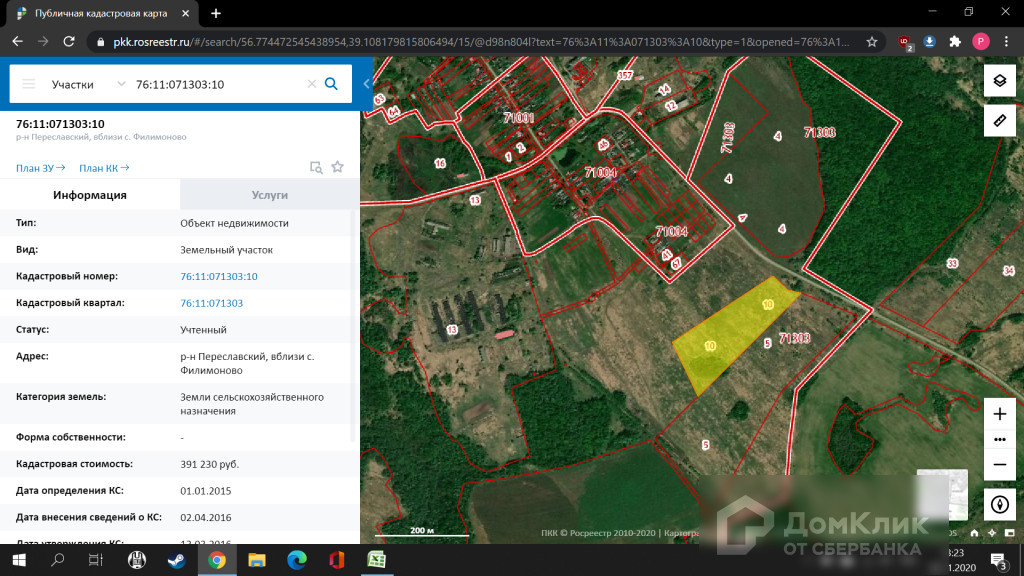Follow cadastral quarter link 76:11:071303
This screenshot has width=1024, height=576.
pos(211,303)
